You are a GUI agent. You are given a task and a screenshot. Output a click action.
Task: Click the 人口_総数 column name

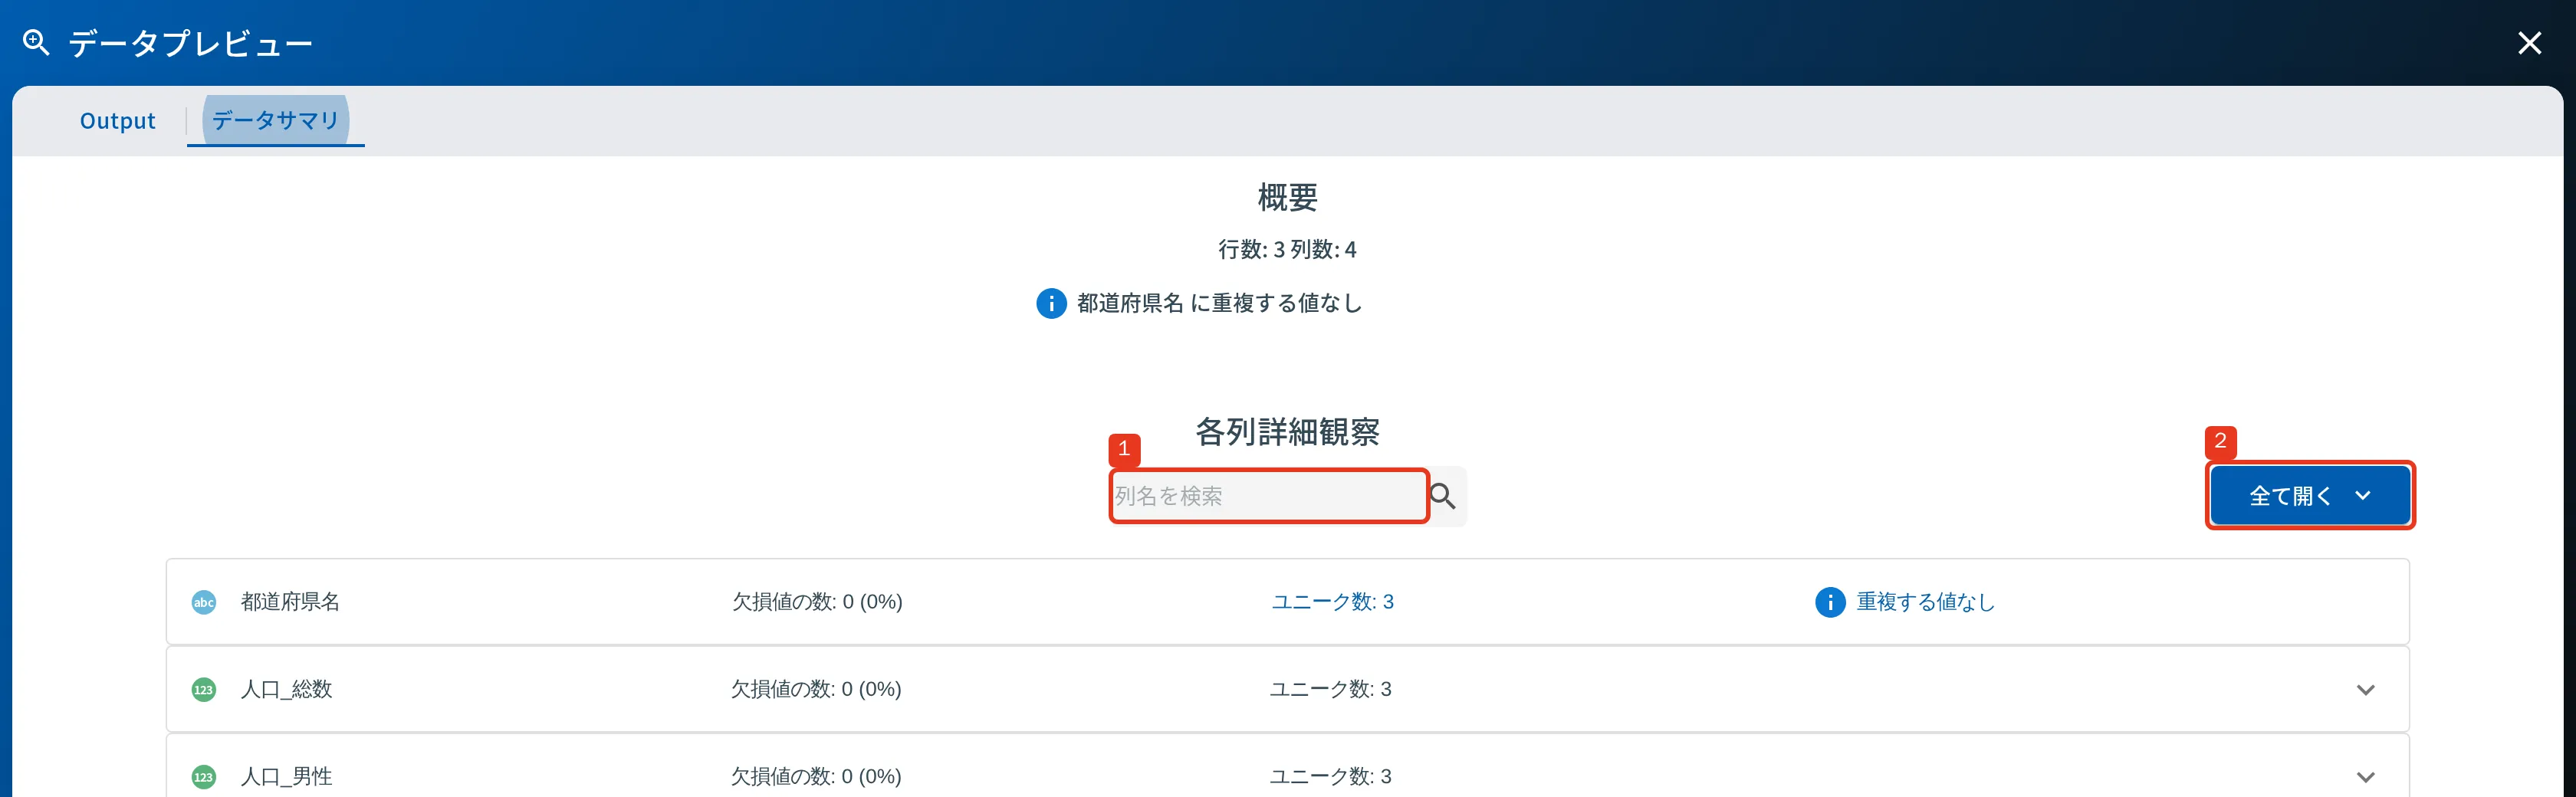pos(286,689)
